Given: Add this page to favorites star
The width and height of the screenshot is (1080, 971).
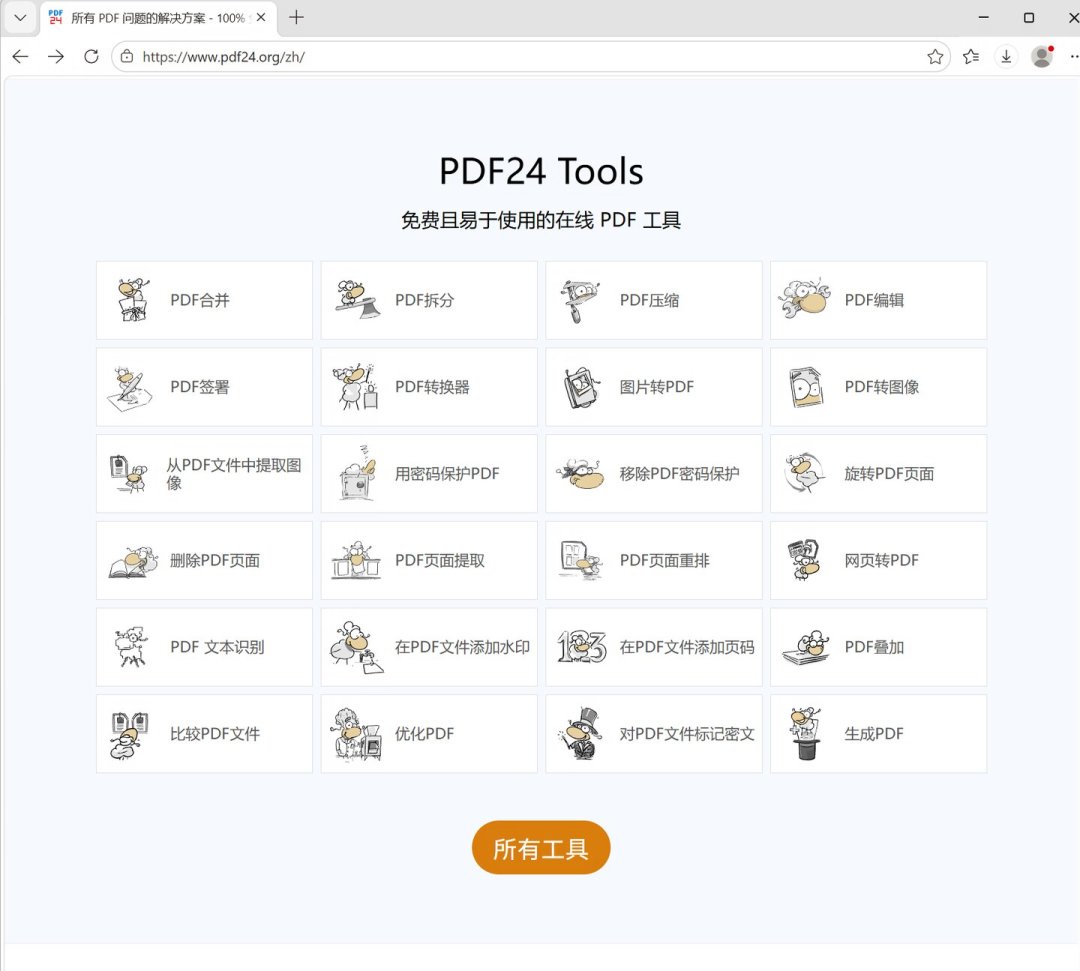Looking at the screenshot, I should pyautogui.click(x=935, y=56).
